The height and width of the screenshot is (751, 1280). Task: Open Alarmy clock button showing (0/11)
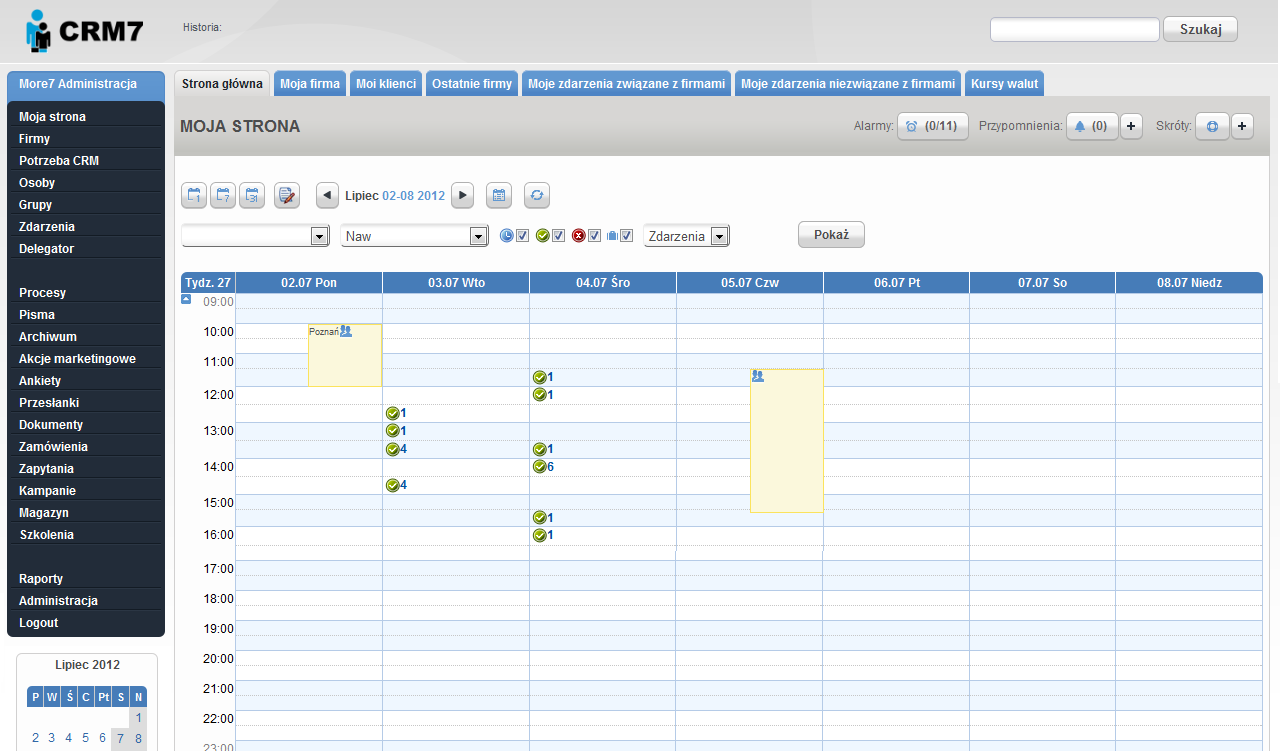tap(932, 127)
